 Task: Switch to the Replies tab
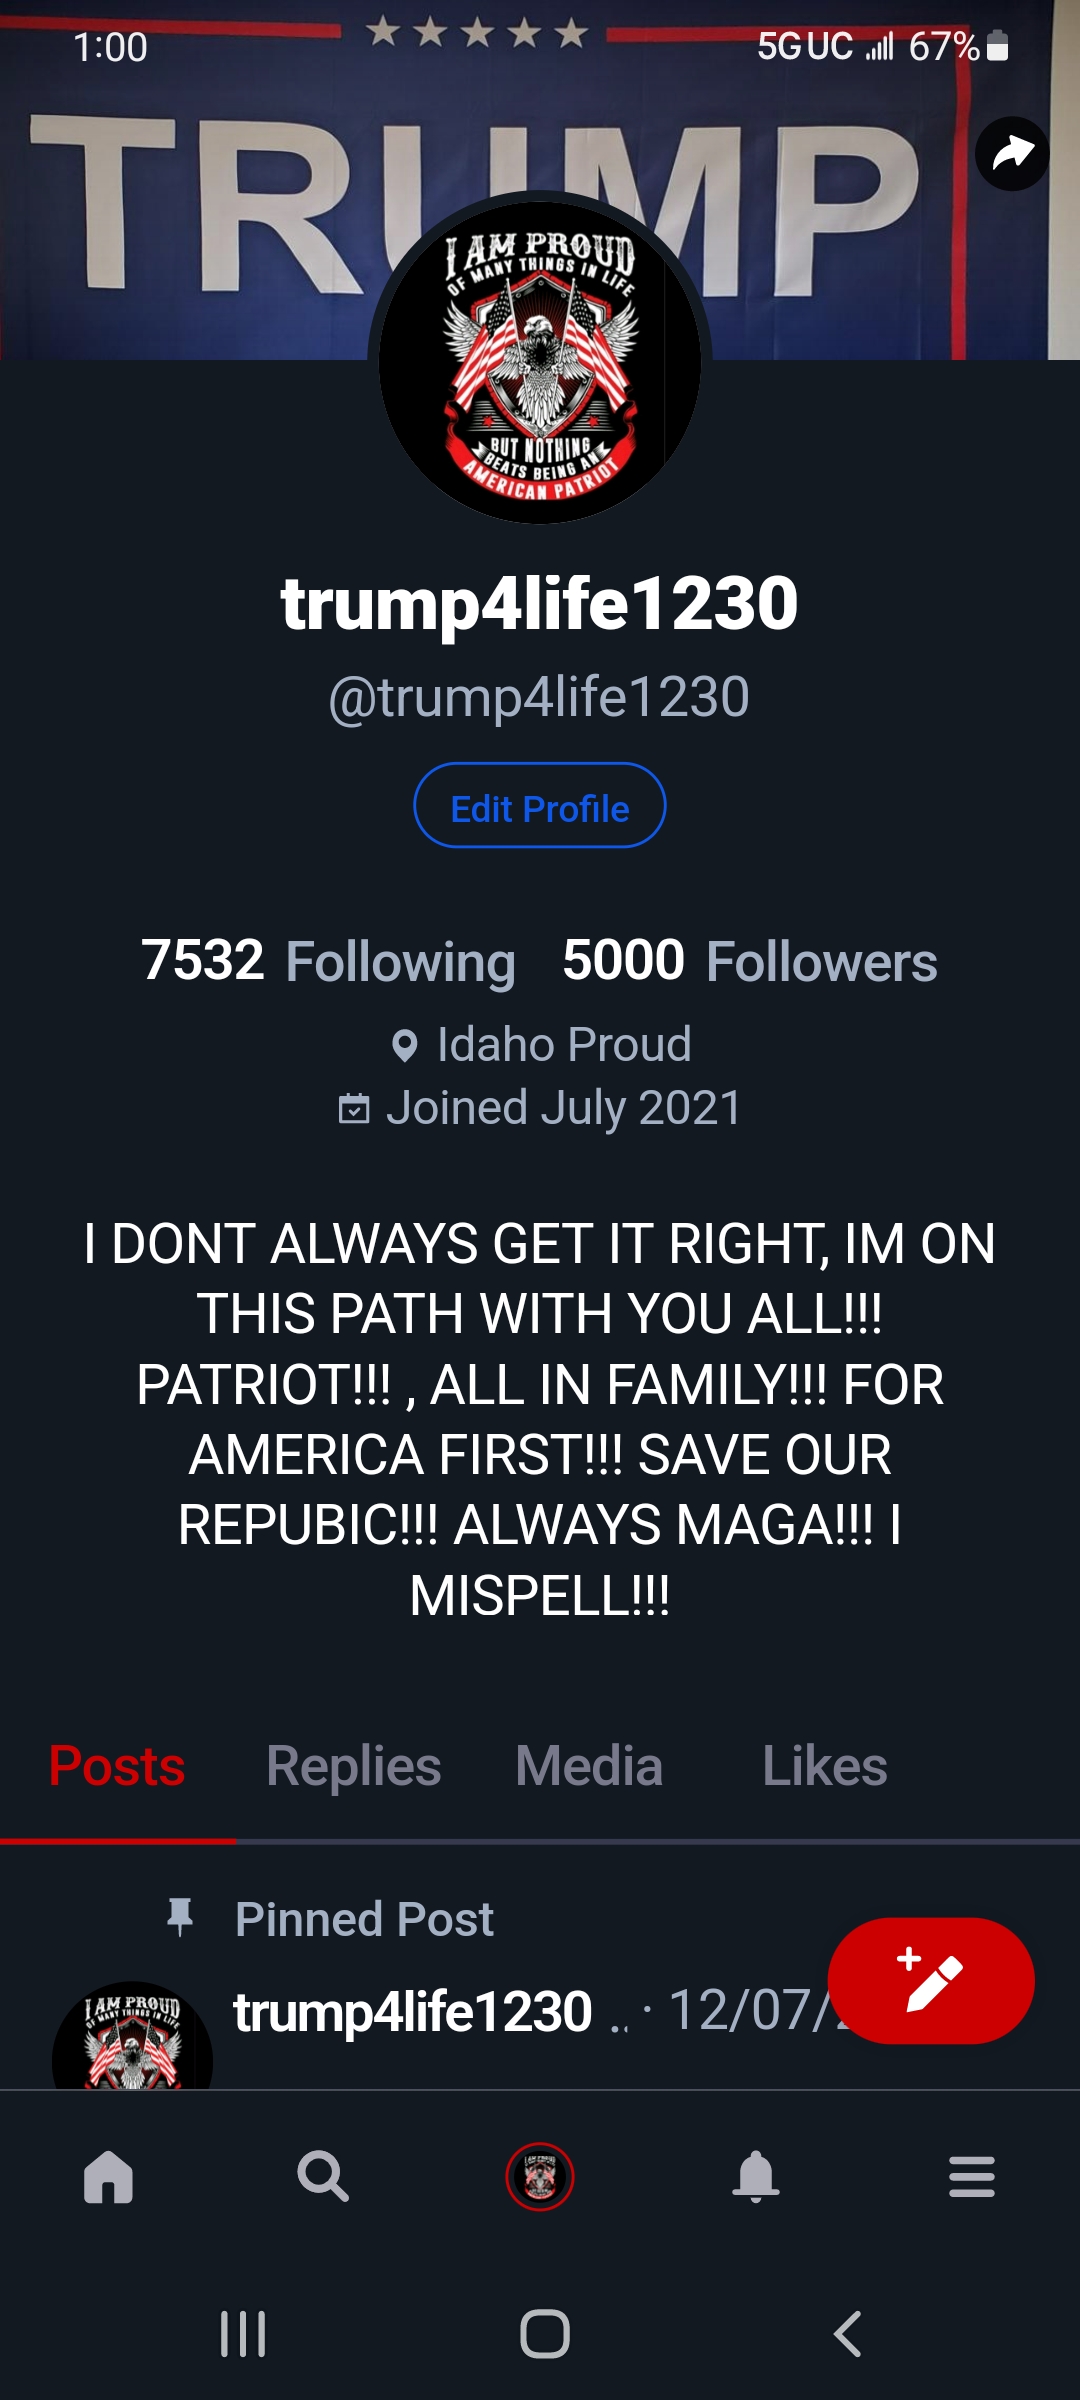tap(353, 1766)
